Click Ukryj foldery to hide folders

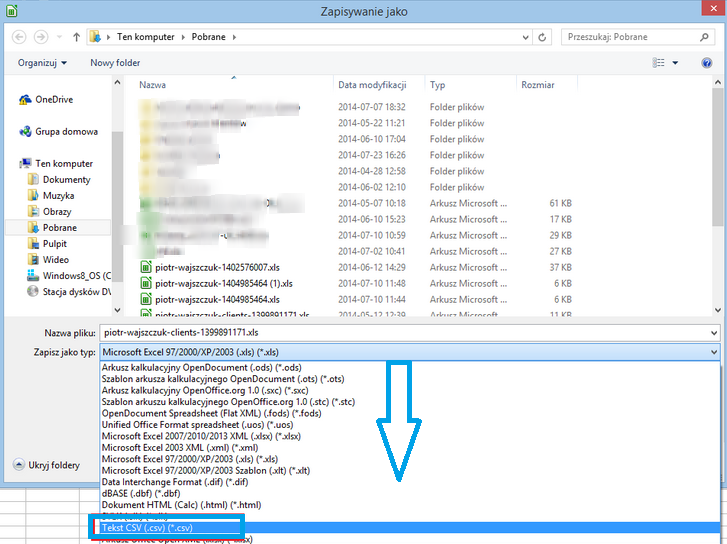tap(46, 465)
